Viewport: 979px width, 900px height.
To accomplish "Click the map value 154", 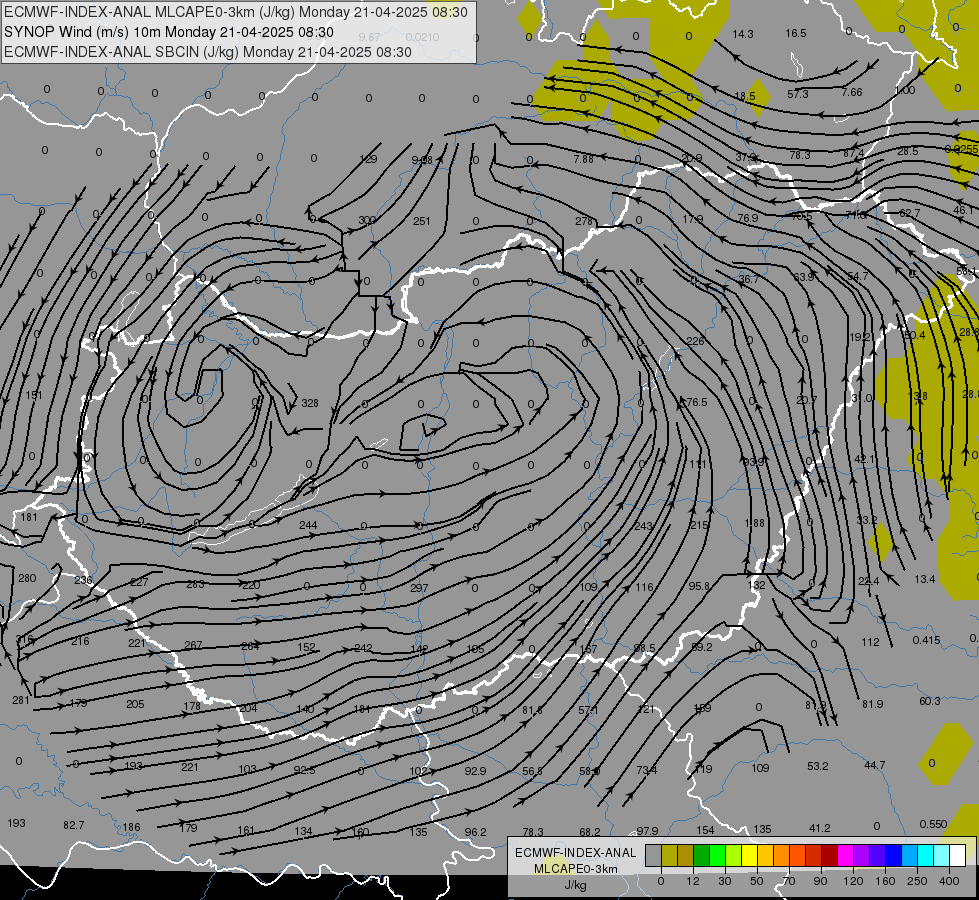I will click(x=705, y=829).
